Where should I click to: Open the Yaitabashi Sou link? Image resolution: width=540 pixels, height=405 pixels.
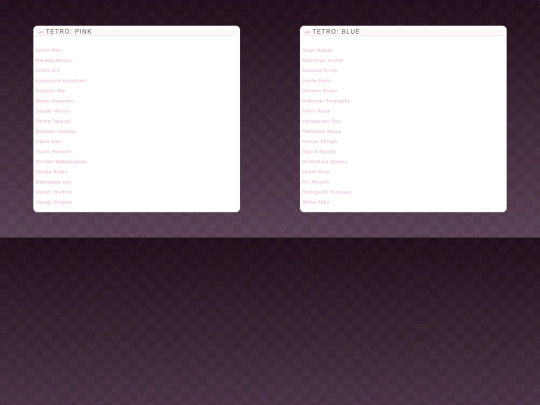click(321, 121)
